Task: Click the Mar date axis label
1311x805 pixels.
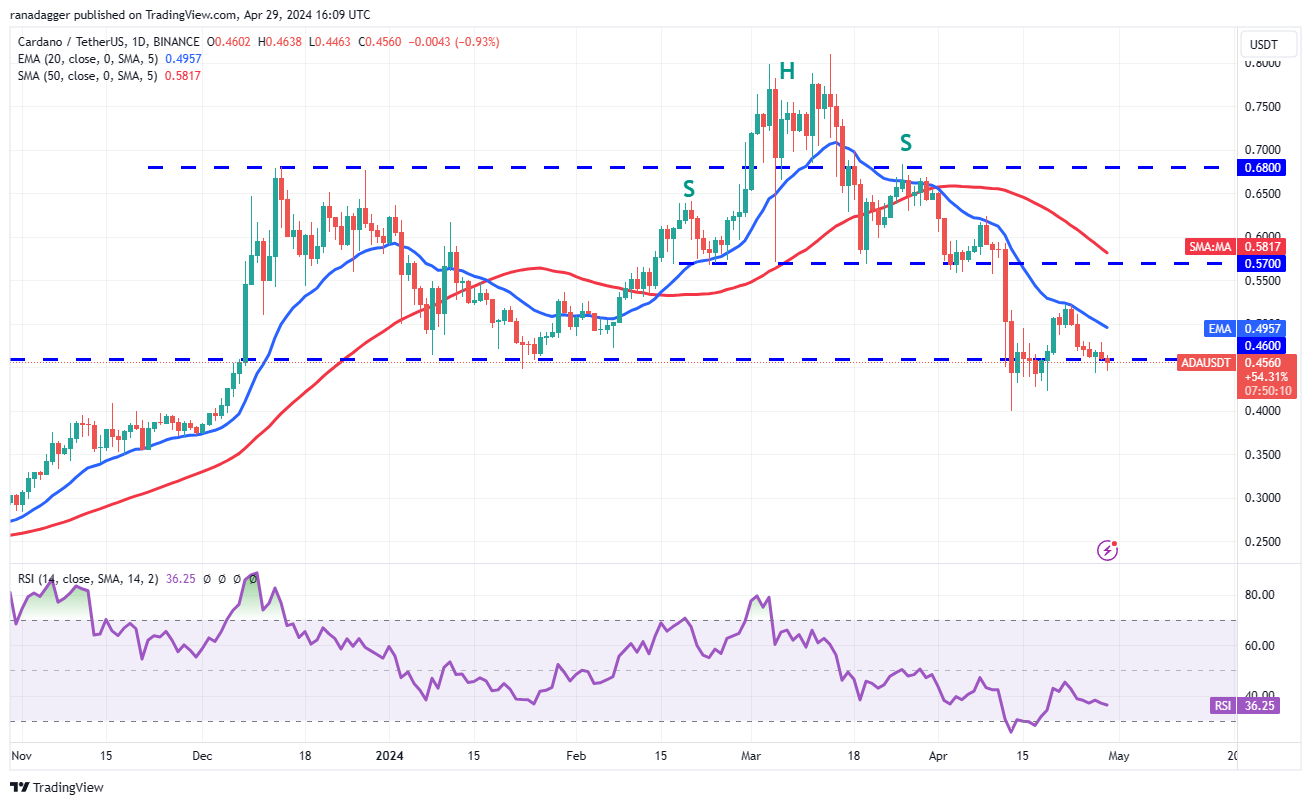Action: pyautogui.click(x=750, y=757)
